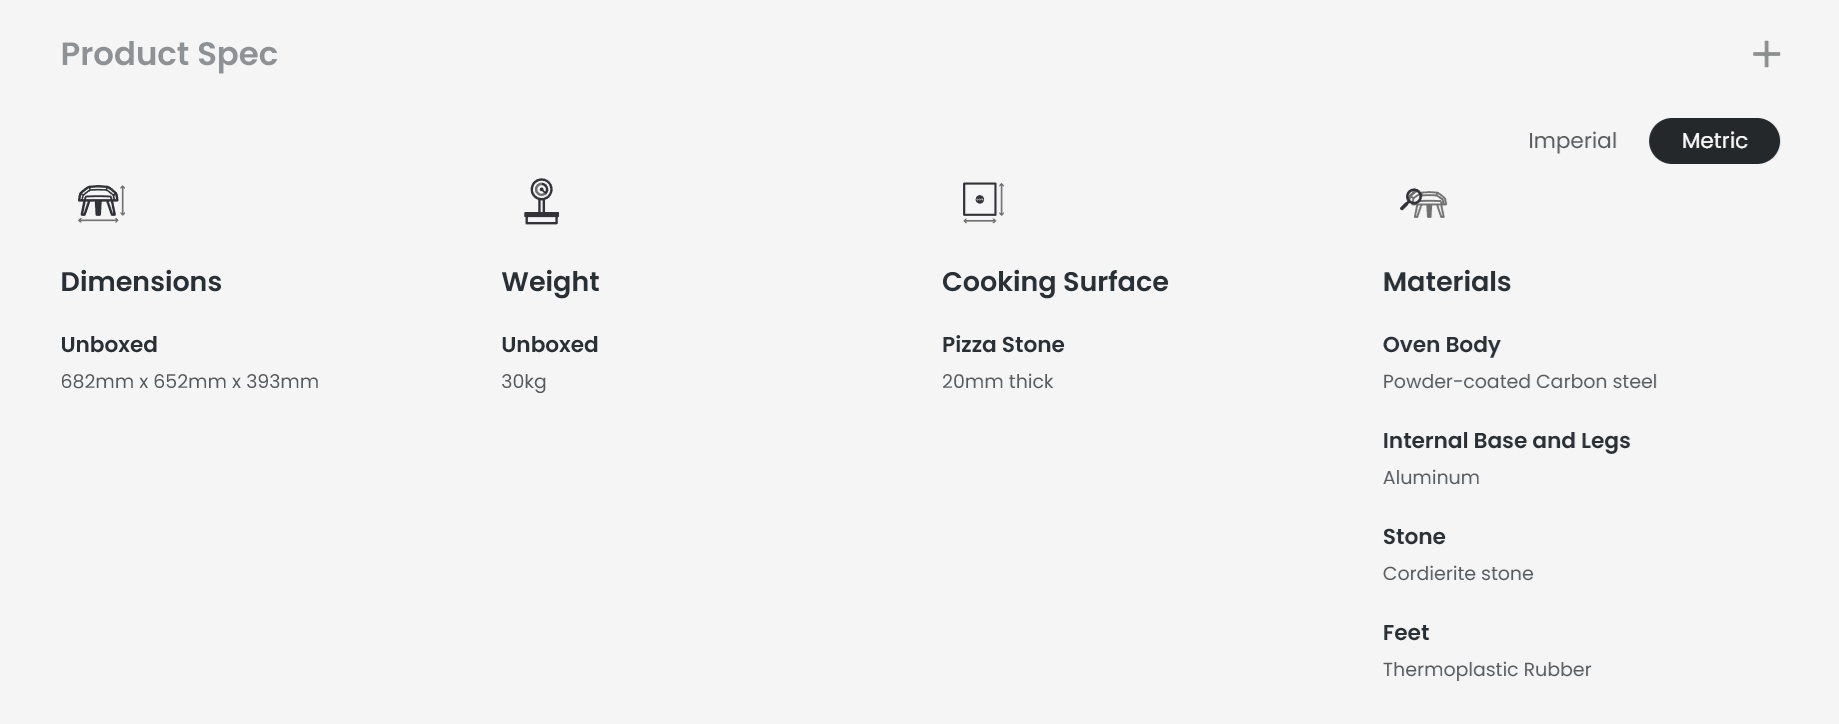Click the weight scale icon

[541, 202]
